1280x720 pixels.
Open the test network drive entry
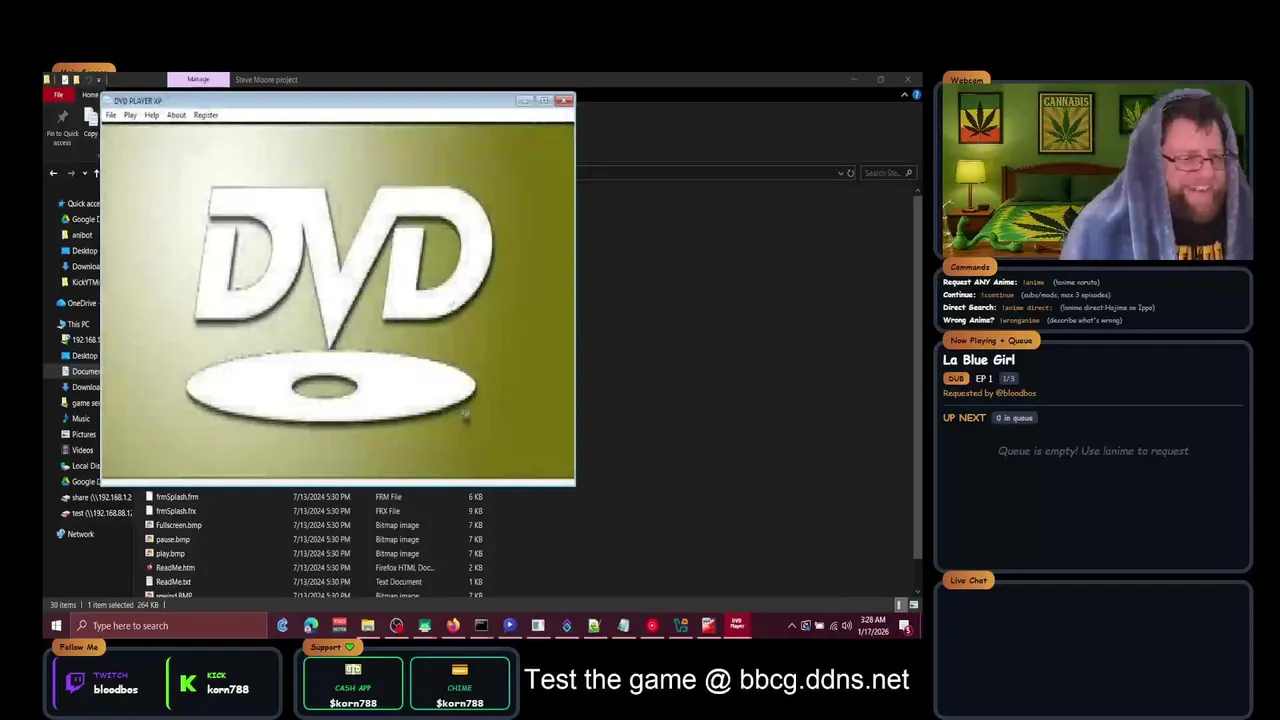point(96,513)
